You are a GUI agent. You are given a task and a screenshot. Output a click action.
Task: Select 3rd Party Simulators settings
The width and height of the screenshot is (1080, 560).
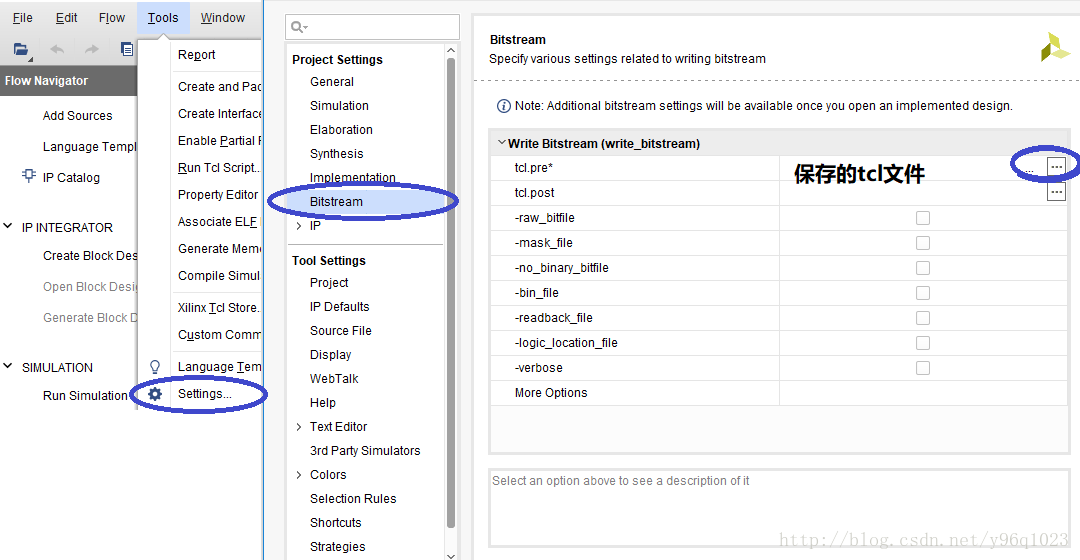click(x=365, y=451)
